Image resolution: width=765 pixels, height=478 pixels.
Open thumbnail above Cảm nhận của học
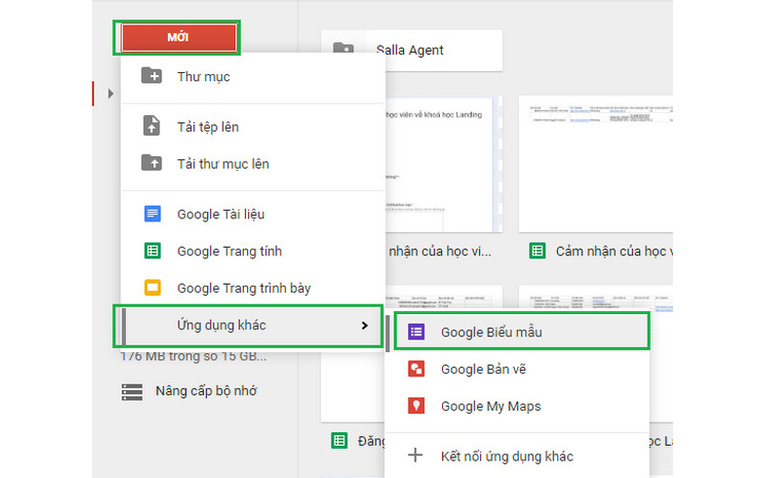pos(596,163)
